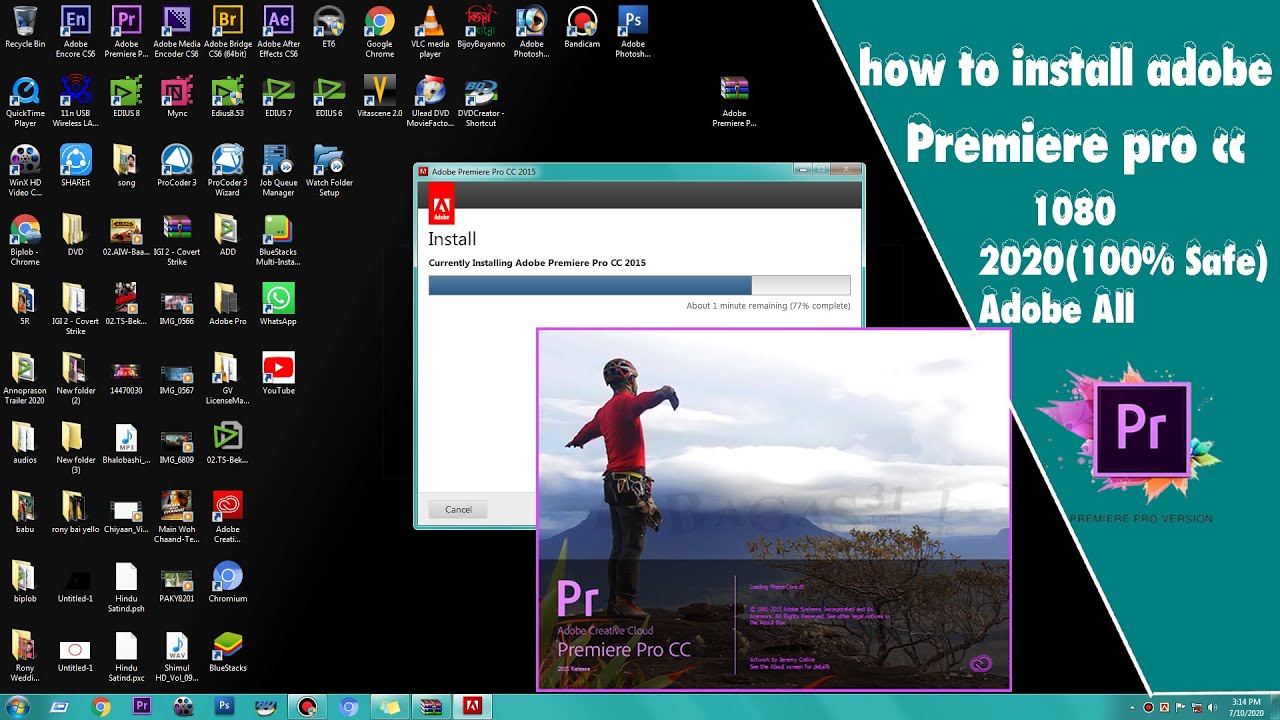The height and width of the screenshot is (720, 1280).
Task: Select the GV LicenseManager desktop icon
Action: pyautogui.click(x=228, y=378)
